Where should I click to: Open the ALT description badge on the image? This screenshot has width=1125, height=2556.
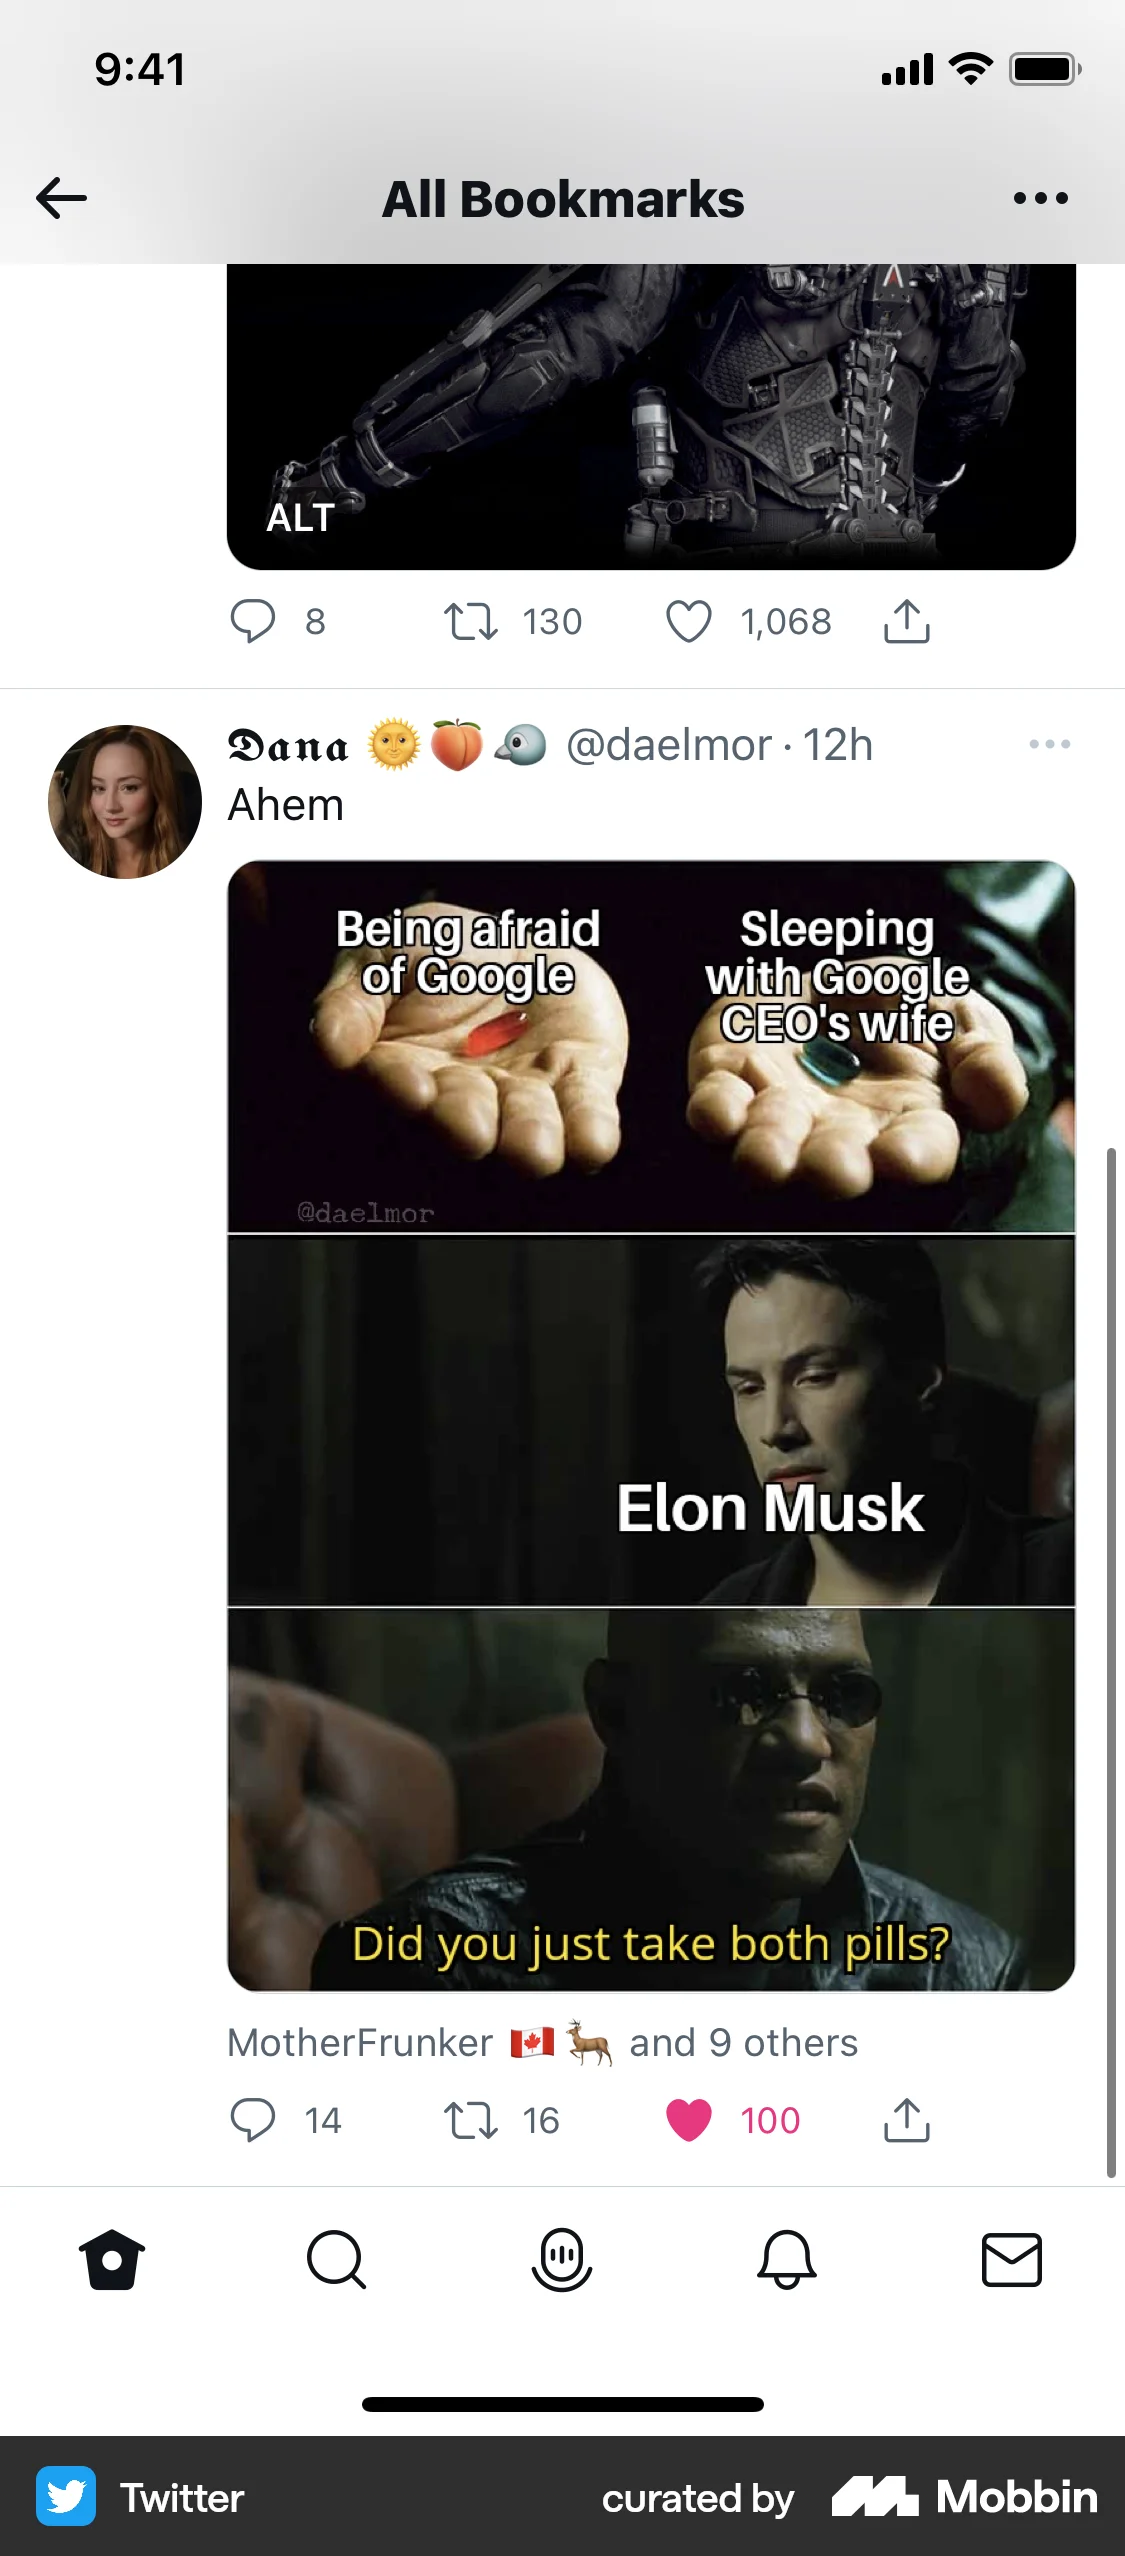coord(300,518)
